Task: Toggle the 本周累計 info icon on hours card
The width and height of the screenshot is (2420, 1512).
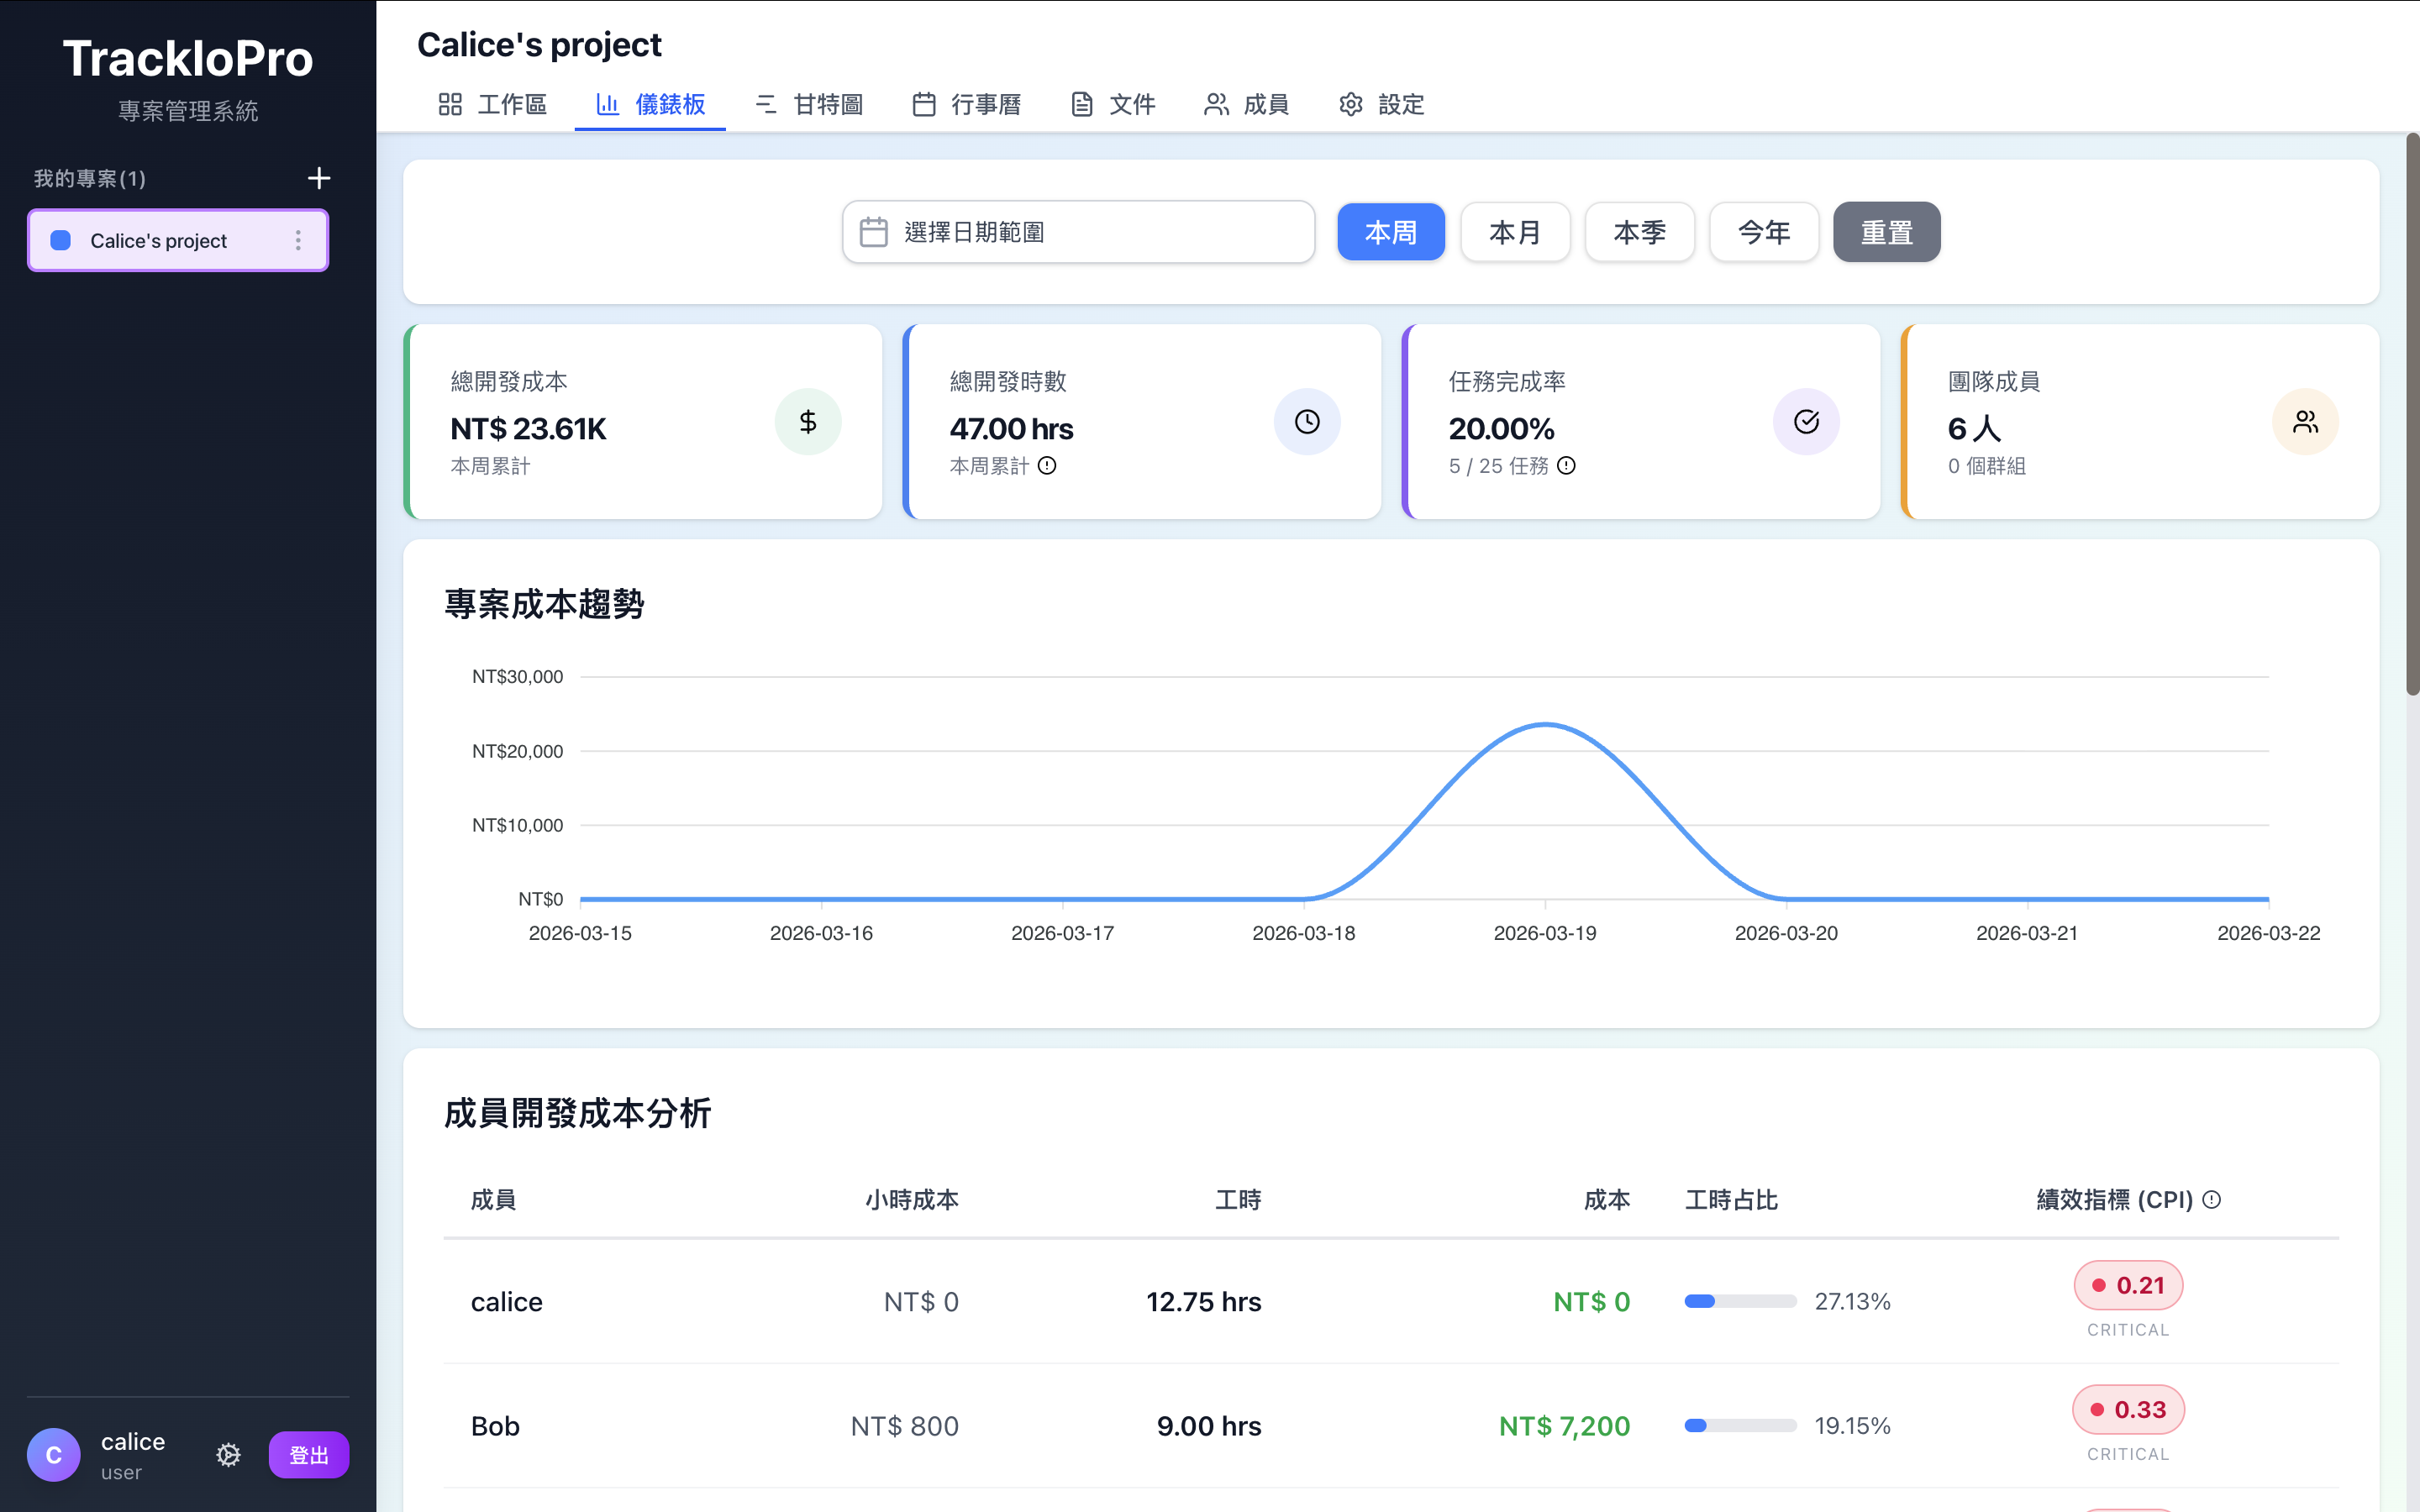Action: [1047, 465]
